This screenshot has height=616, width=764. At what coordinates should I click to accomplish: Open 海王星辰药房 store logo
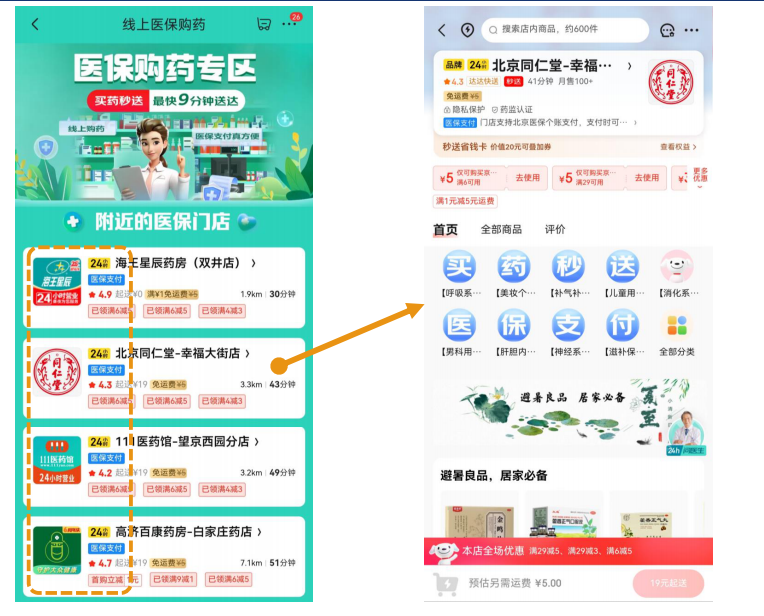coord(57,281)
